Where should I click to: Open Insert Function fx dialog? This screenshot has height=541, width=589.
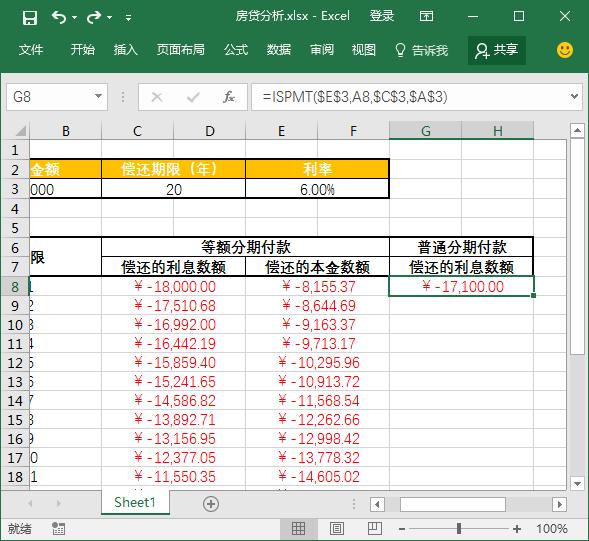229,97
